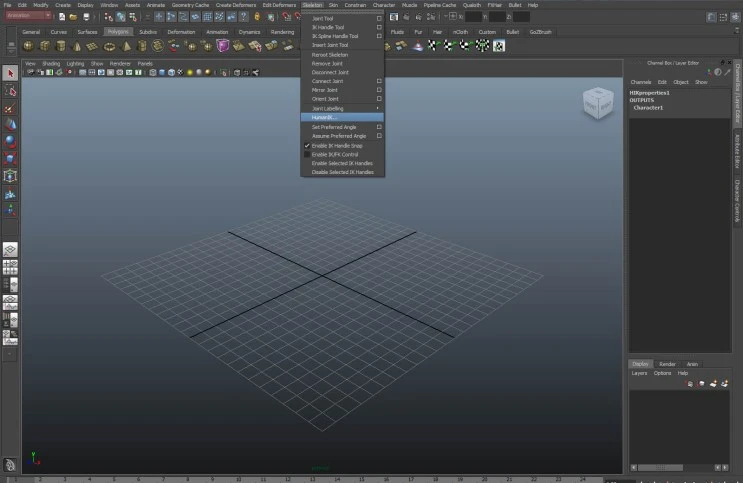This screenshot has height=483, width=743.
Task: Select the single perspective view layout icon
Action: (x=10, y=250)
